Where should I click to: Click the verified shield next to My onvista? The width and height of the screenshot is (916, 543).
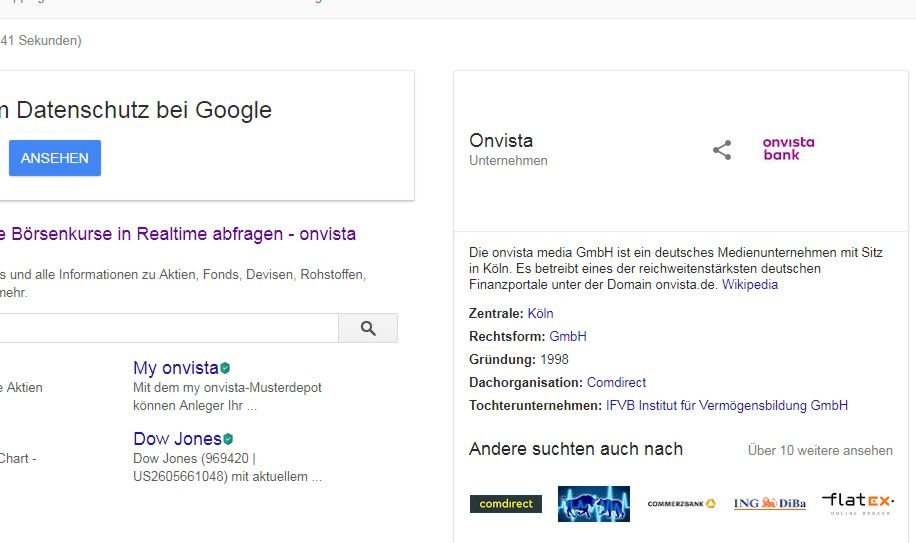tap(225, 368)
